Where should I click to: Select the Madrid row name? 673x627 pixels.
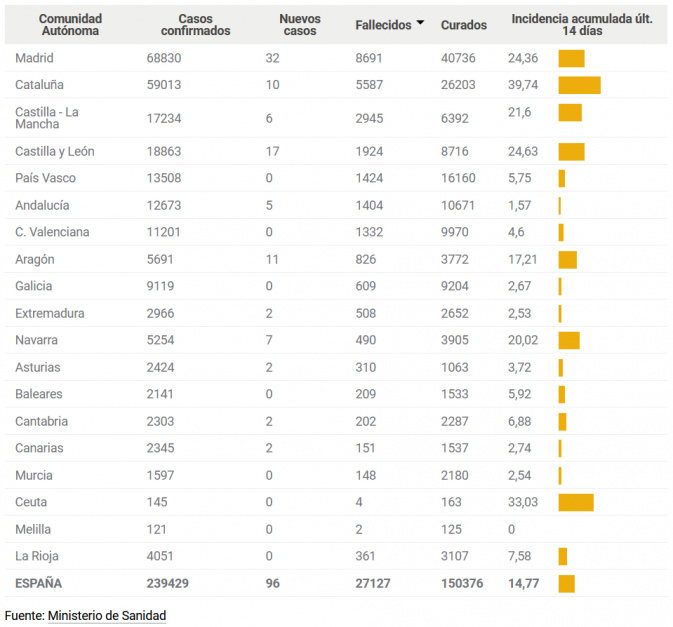[35, 58]
